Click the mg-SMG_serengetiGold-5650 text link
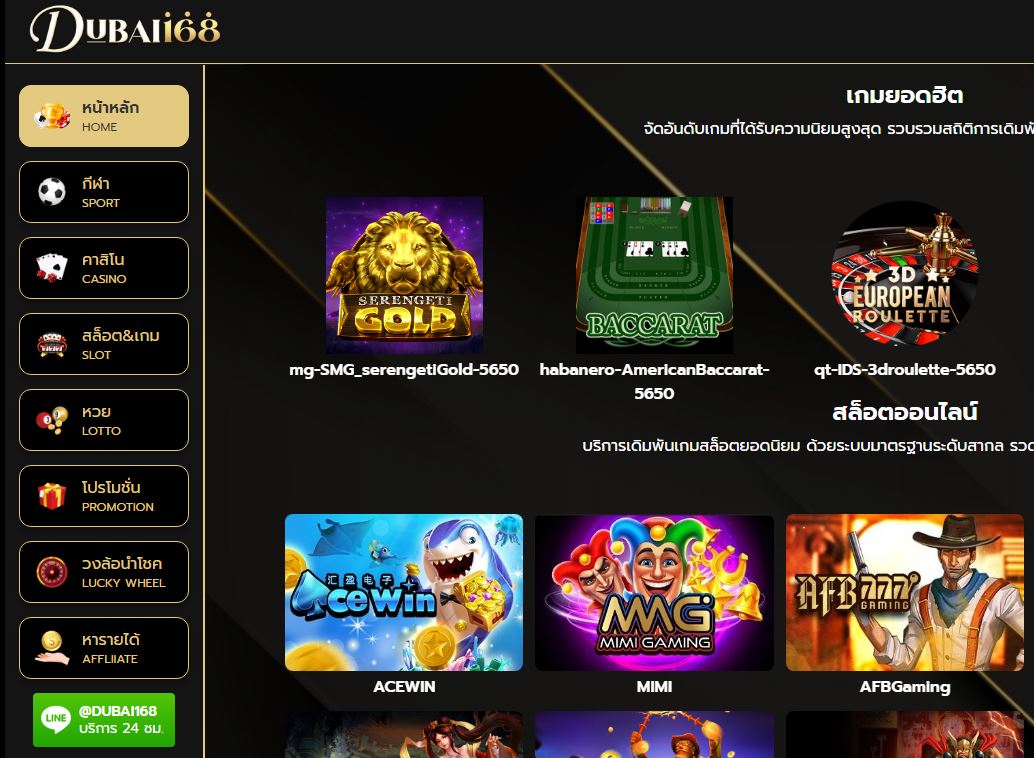This screenshot has height=758, width=1034. [404, 369]
